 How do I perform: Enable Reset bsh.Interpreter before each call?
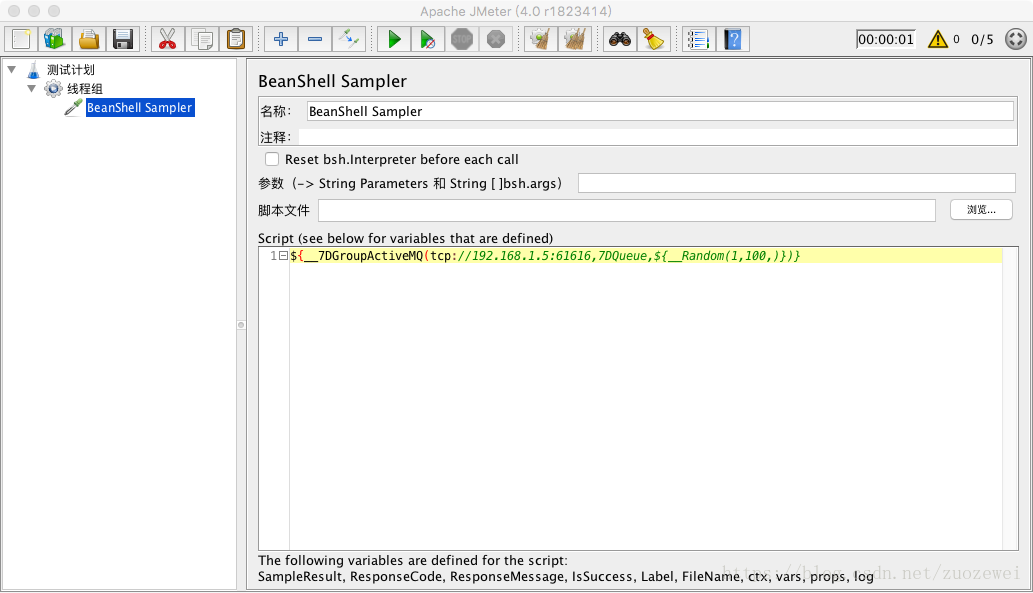pos(271,159)
